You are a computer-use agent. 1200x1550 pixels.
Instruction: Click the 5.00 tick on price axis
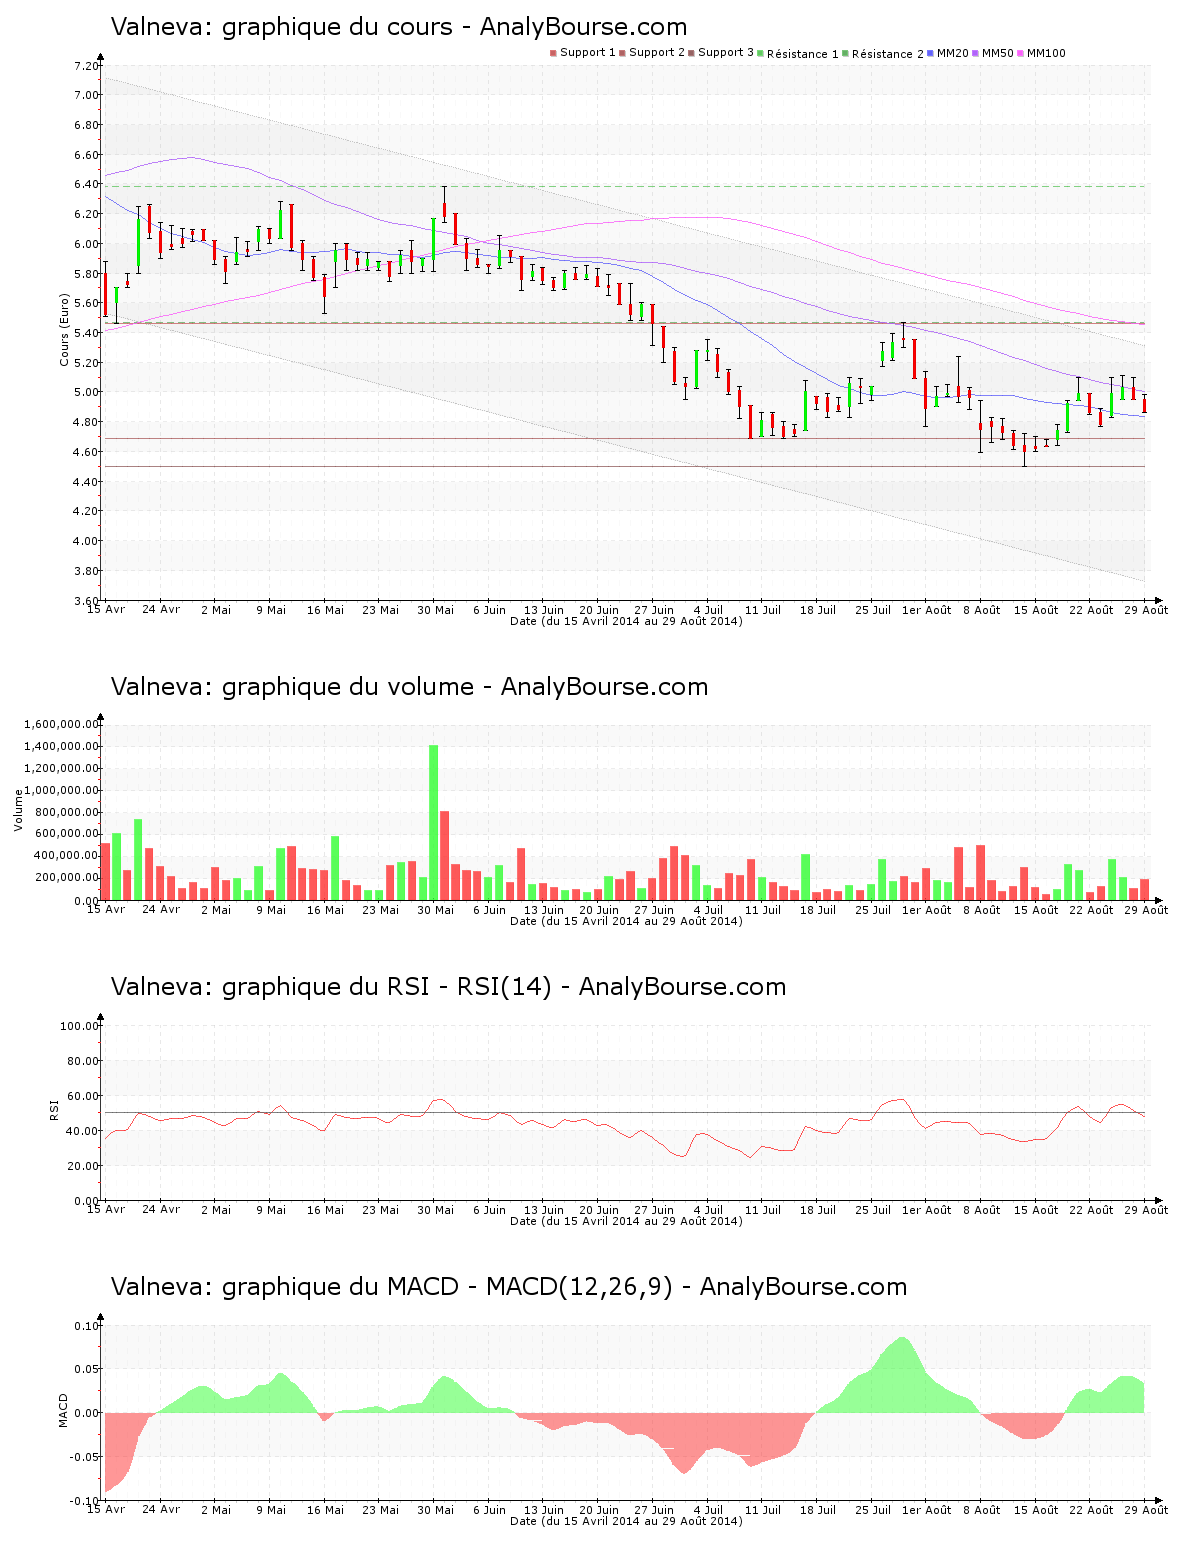click(87, 393)
